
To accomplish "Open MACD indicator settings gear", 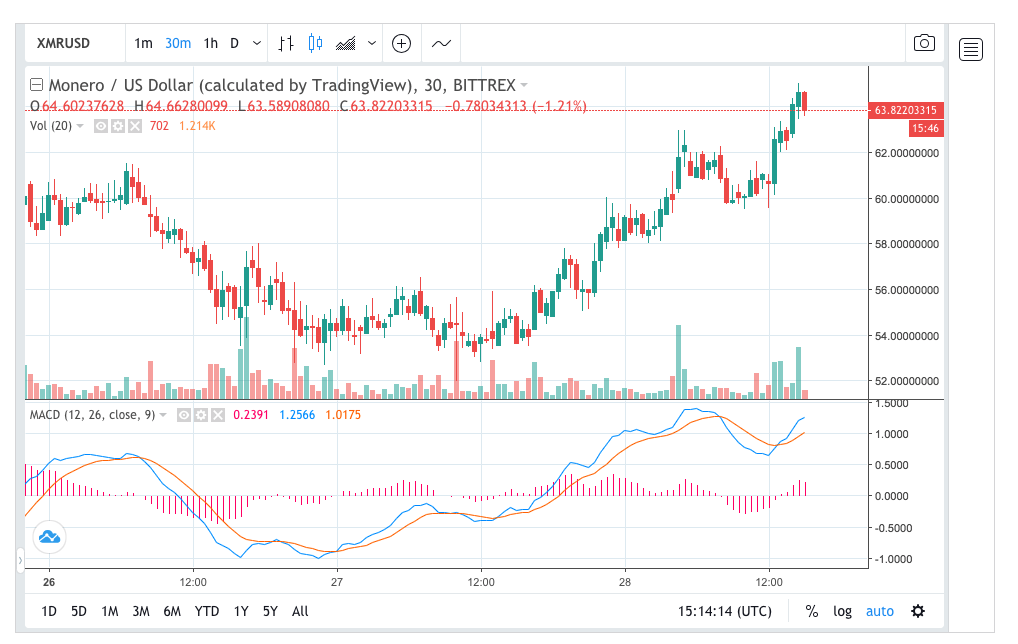I will pos(200,415).
